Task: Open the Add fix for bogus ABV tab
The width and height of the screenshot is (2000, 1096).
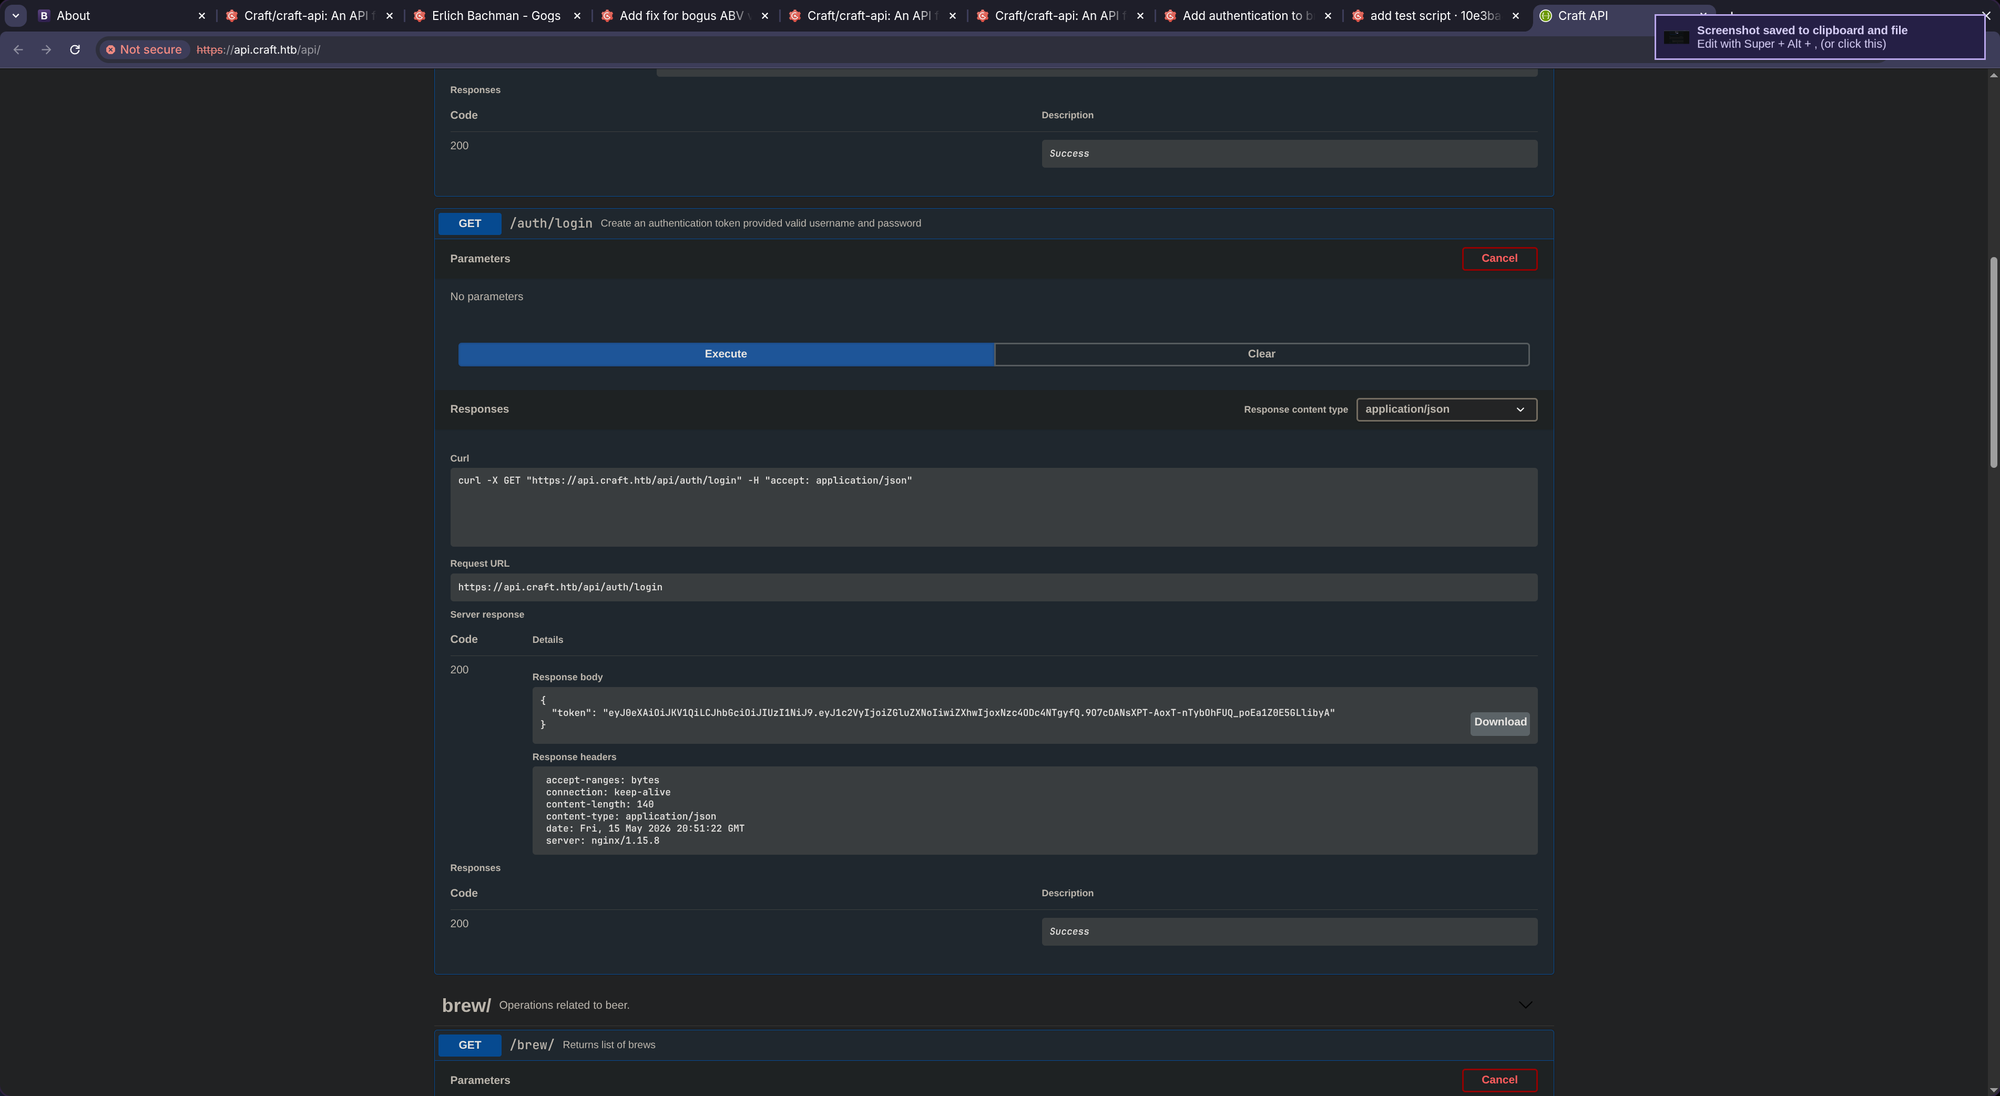Action: [685, 16]
